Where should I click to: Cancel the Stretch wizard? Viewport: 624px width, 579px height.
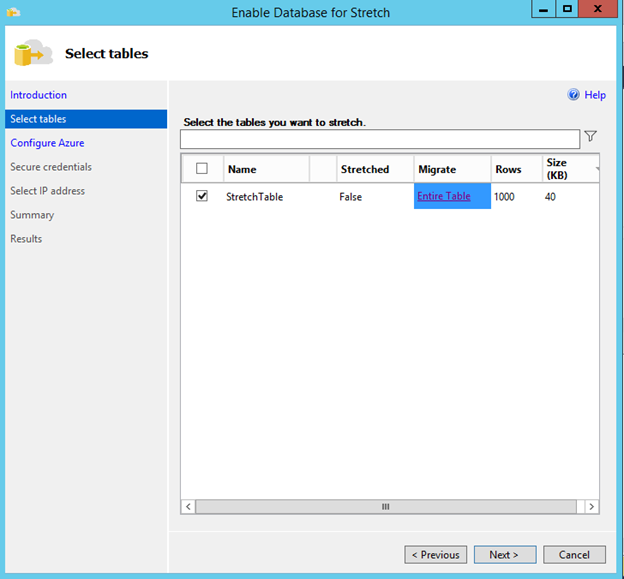point(574,554)
